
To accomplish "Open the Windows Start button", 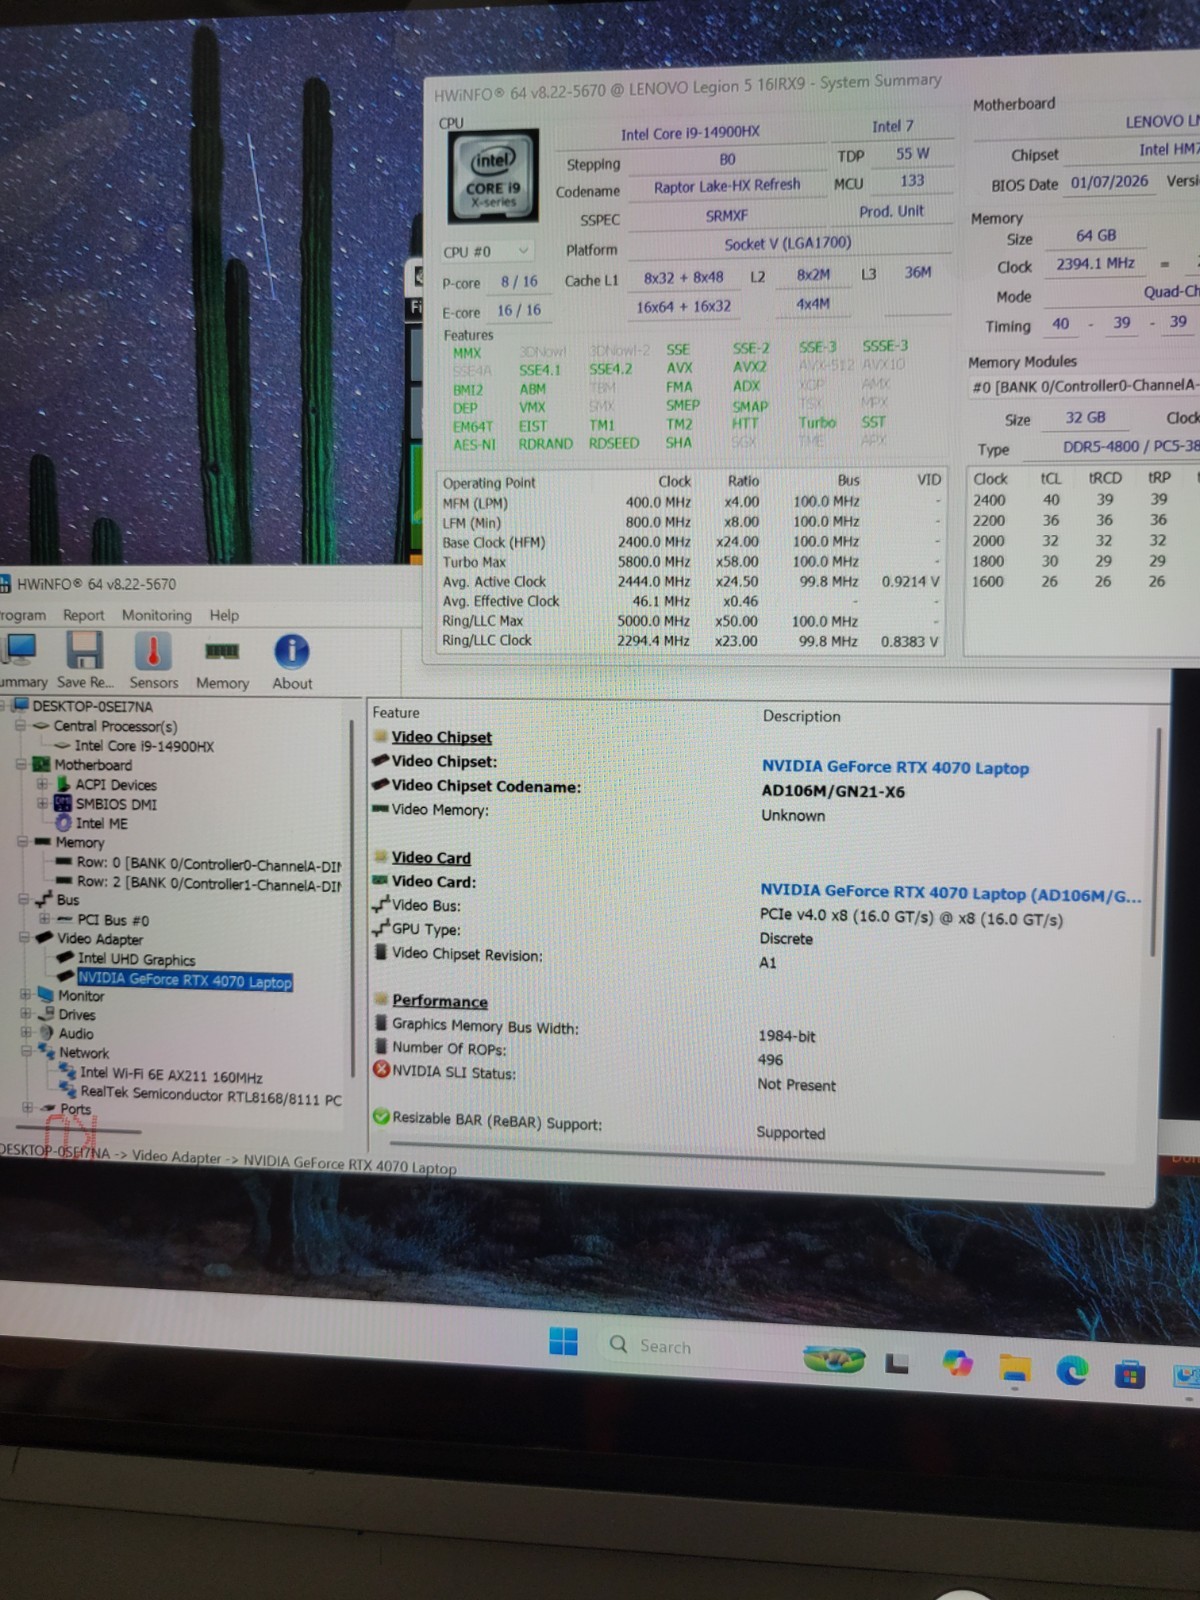I will coord(563,1342).
